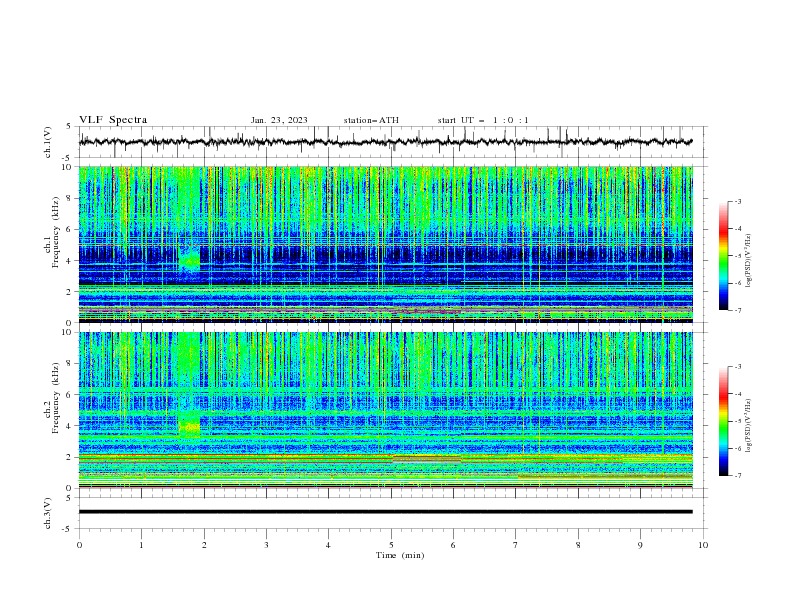Click the ch.1 voltage waveform trace

point(385,142)
